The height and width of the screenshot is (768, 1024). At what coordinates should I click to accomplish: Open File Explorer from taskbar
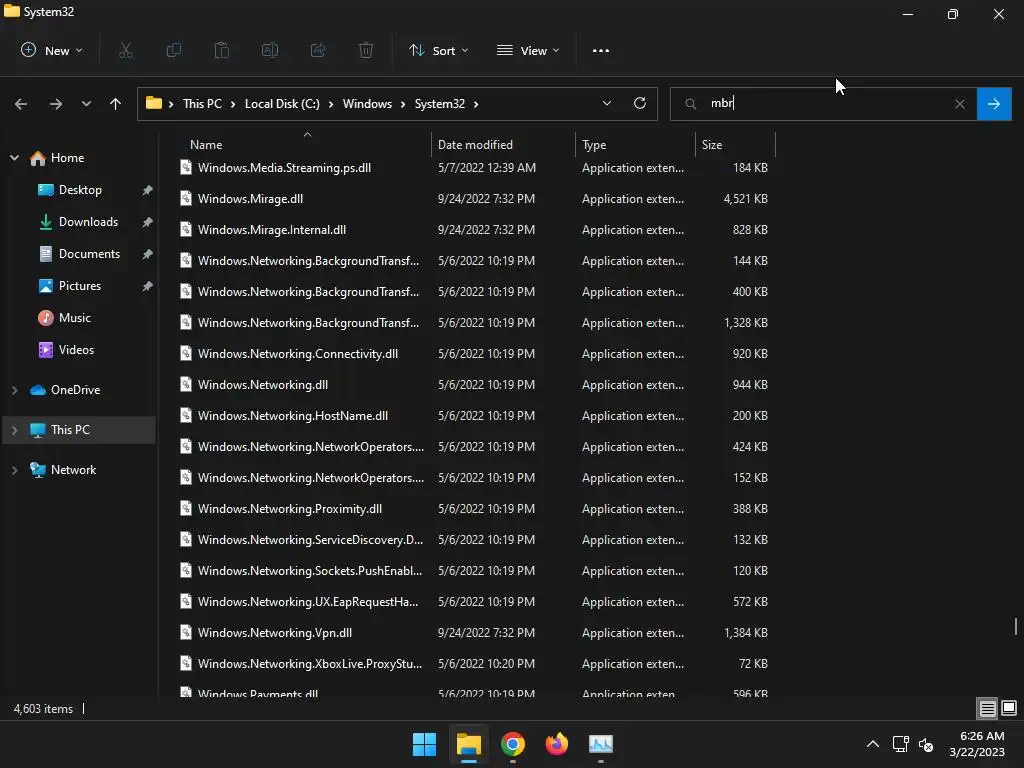pyautogui.click(x=469, y=744)
